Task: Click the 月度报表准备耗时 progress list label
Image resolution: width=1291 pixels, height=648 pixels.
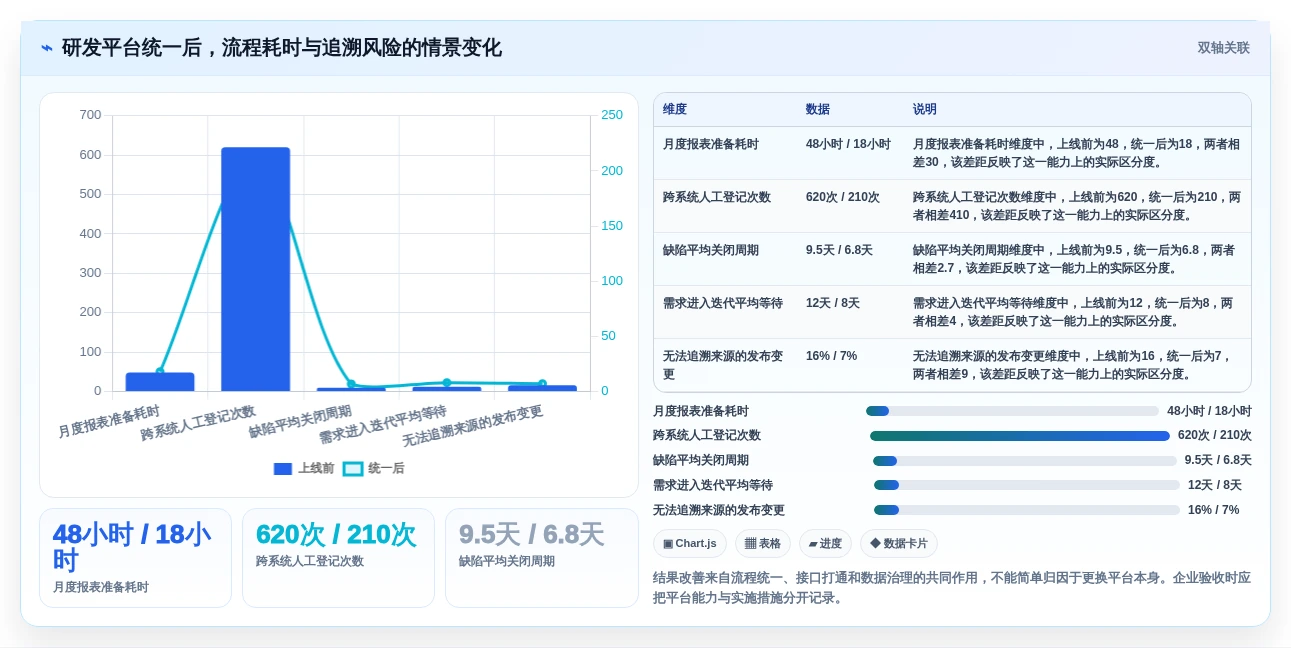Action: (x=701, y=411)
